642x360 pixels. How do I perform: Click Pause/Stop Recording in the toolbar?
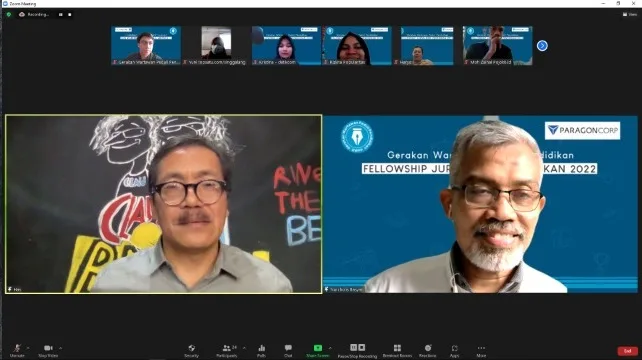pos(357,351)
